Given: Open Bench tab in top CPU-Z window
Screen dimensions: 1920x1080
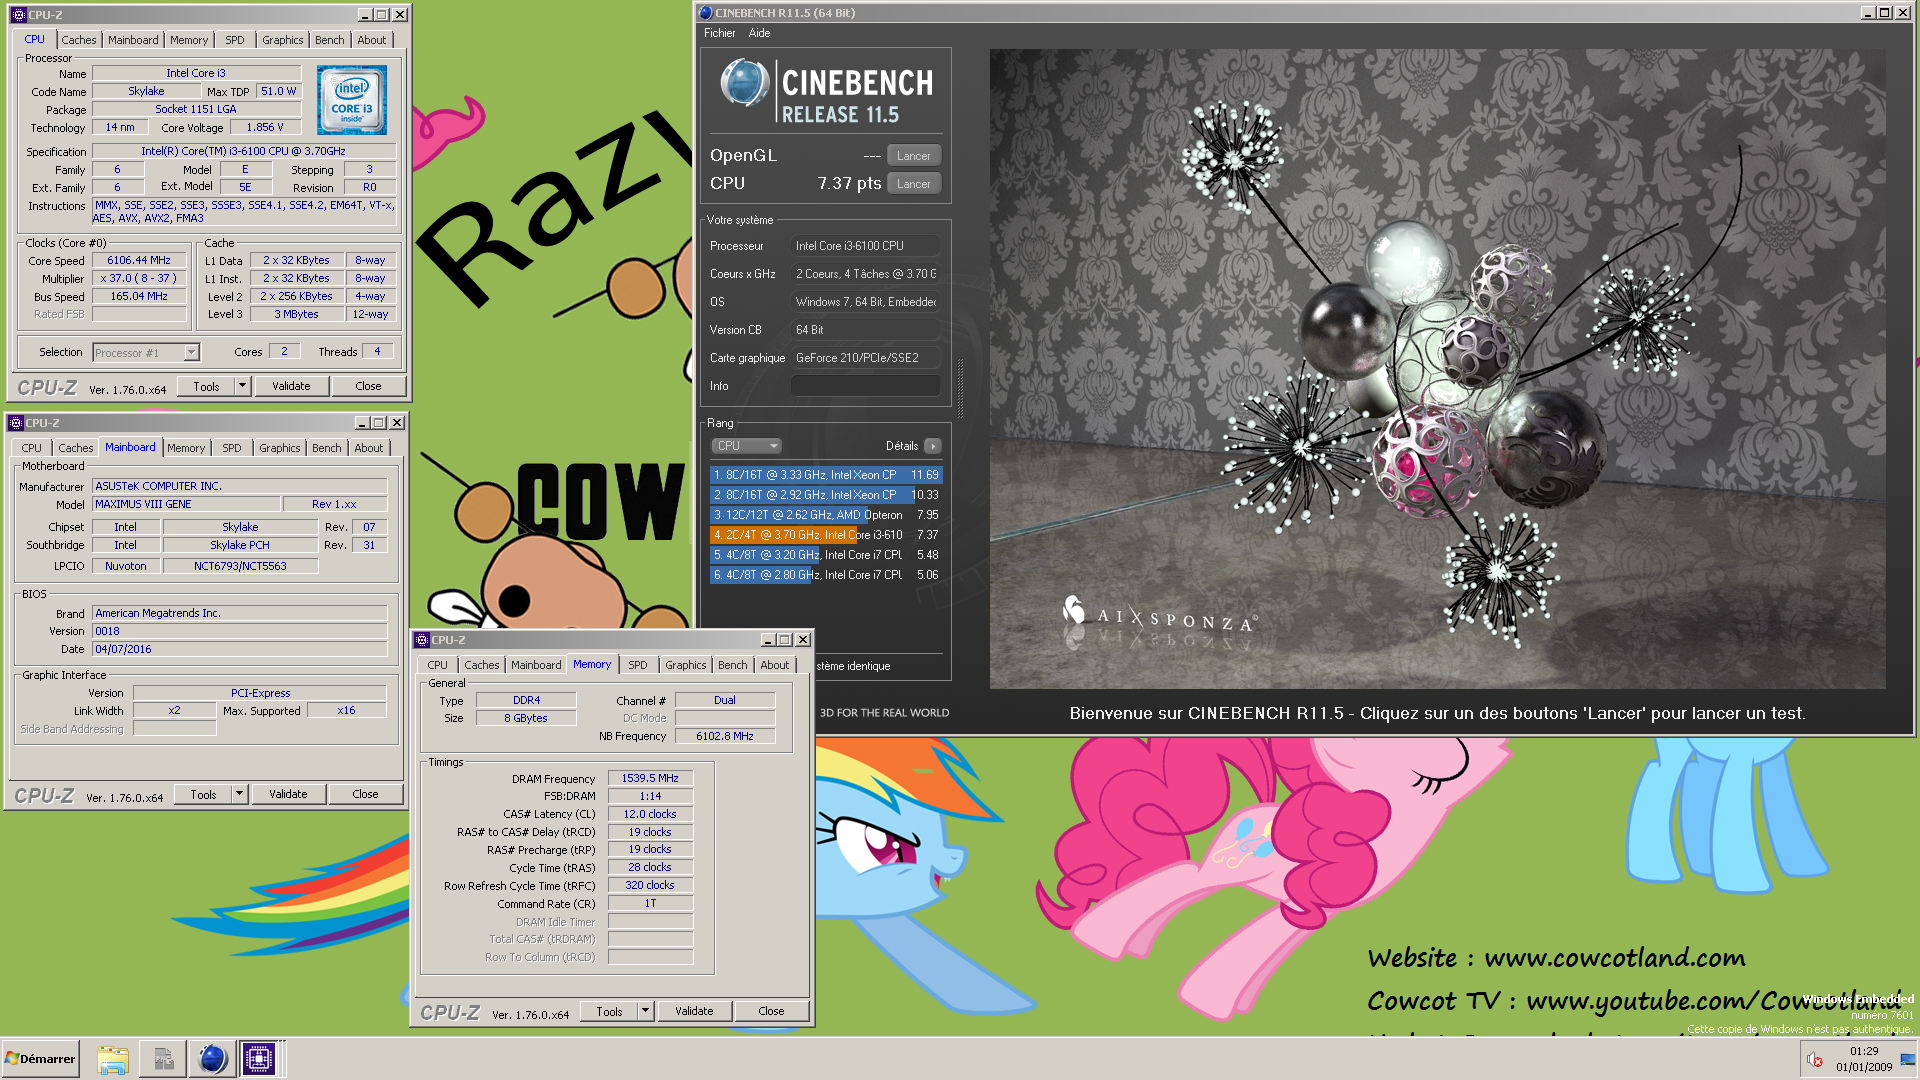Looking at the screenshot, I should click(330, 40).
